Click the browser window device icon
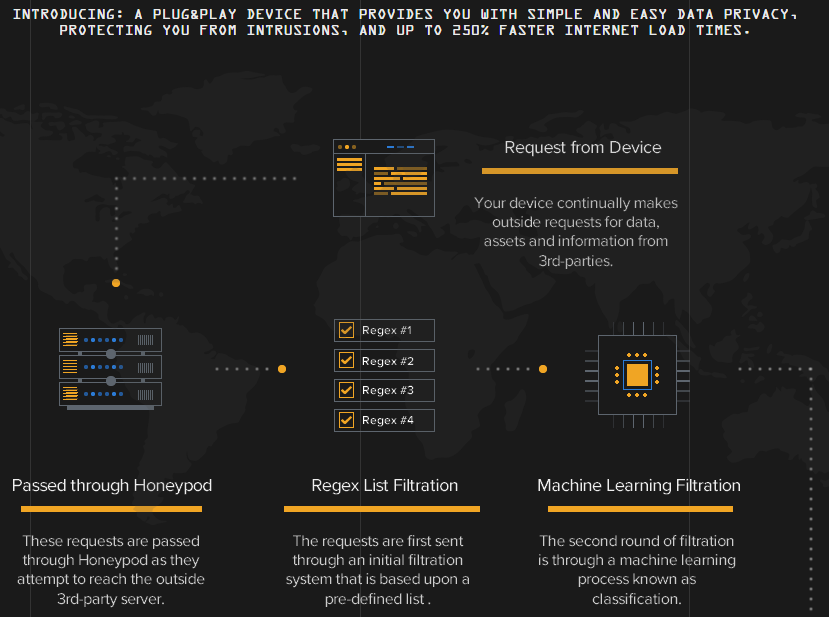The width and height of the screenshot is (829, 617). pos(384,178)
